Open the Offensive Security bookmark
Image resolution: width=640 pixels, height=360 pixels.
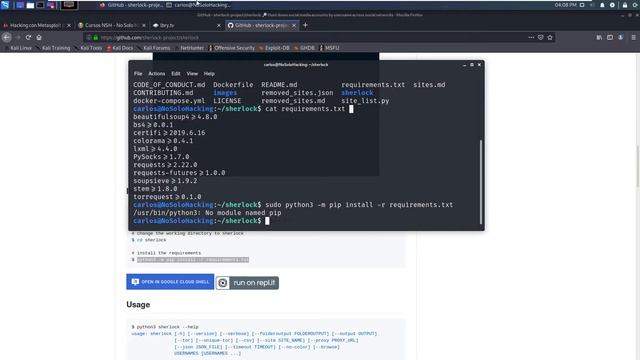(232, 48)
